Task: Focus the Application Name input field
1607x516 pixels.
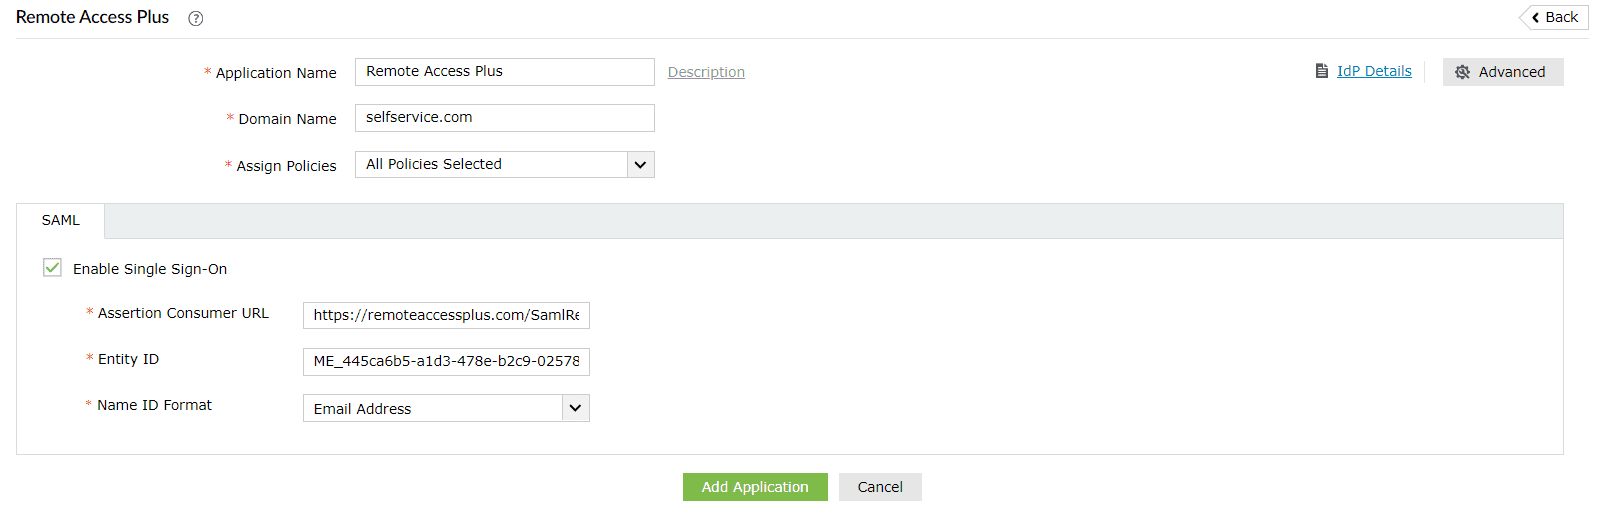Action: point(504,72)
